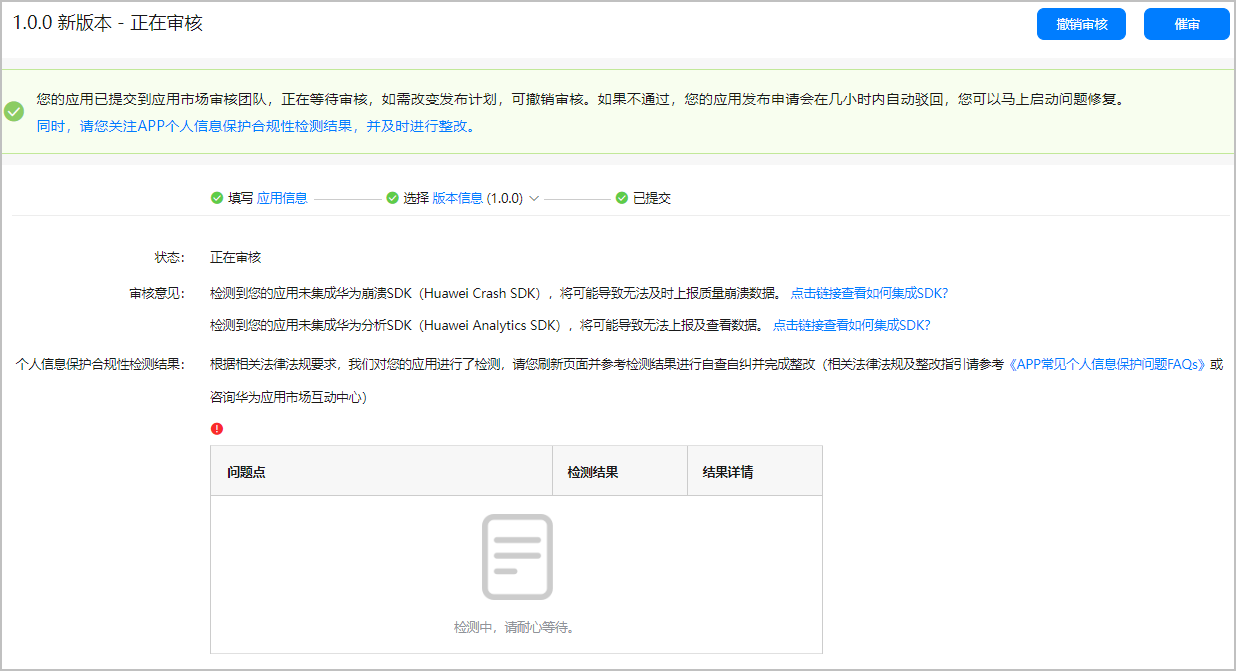Click the document placeholder icon in the results table
The image size is (1236, 671).
coord(516,556)
